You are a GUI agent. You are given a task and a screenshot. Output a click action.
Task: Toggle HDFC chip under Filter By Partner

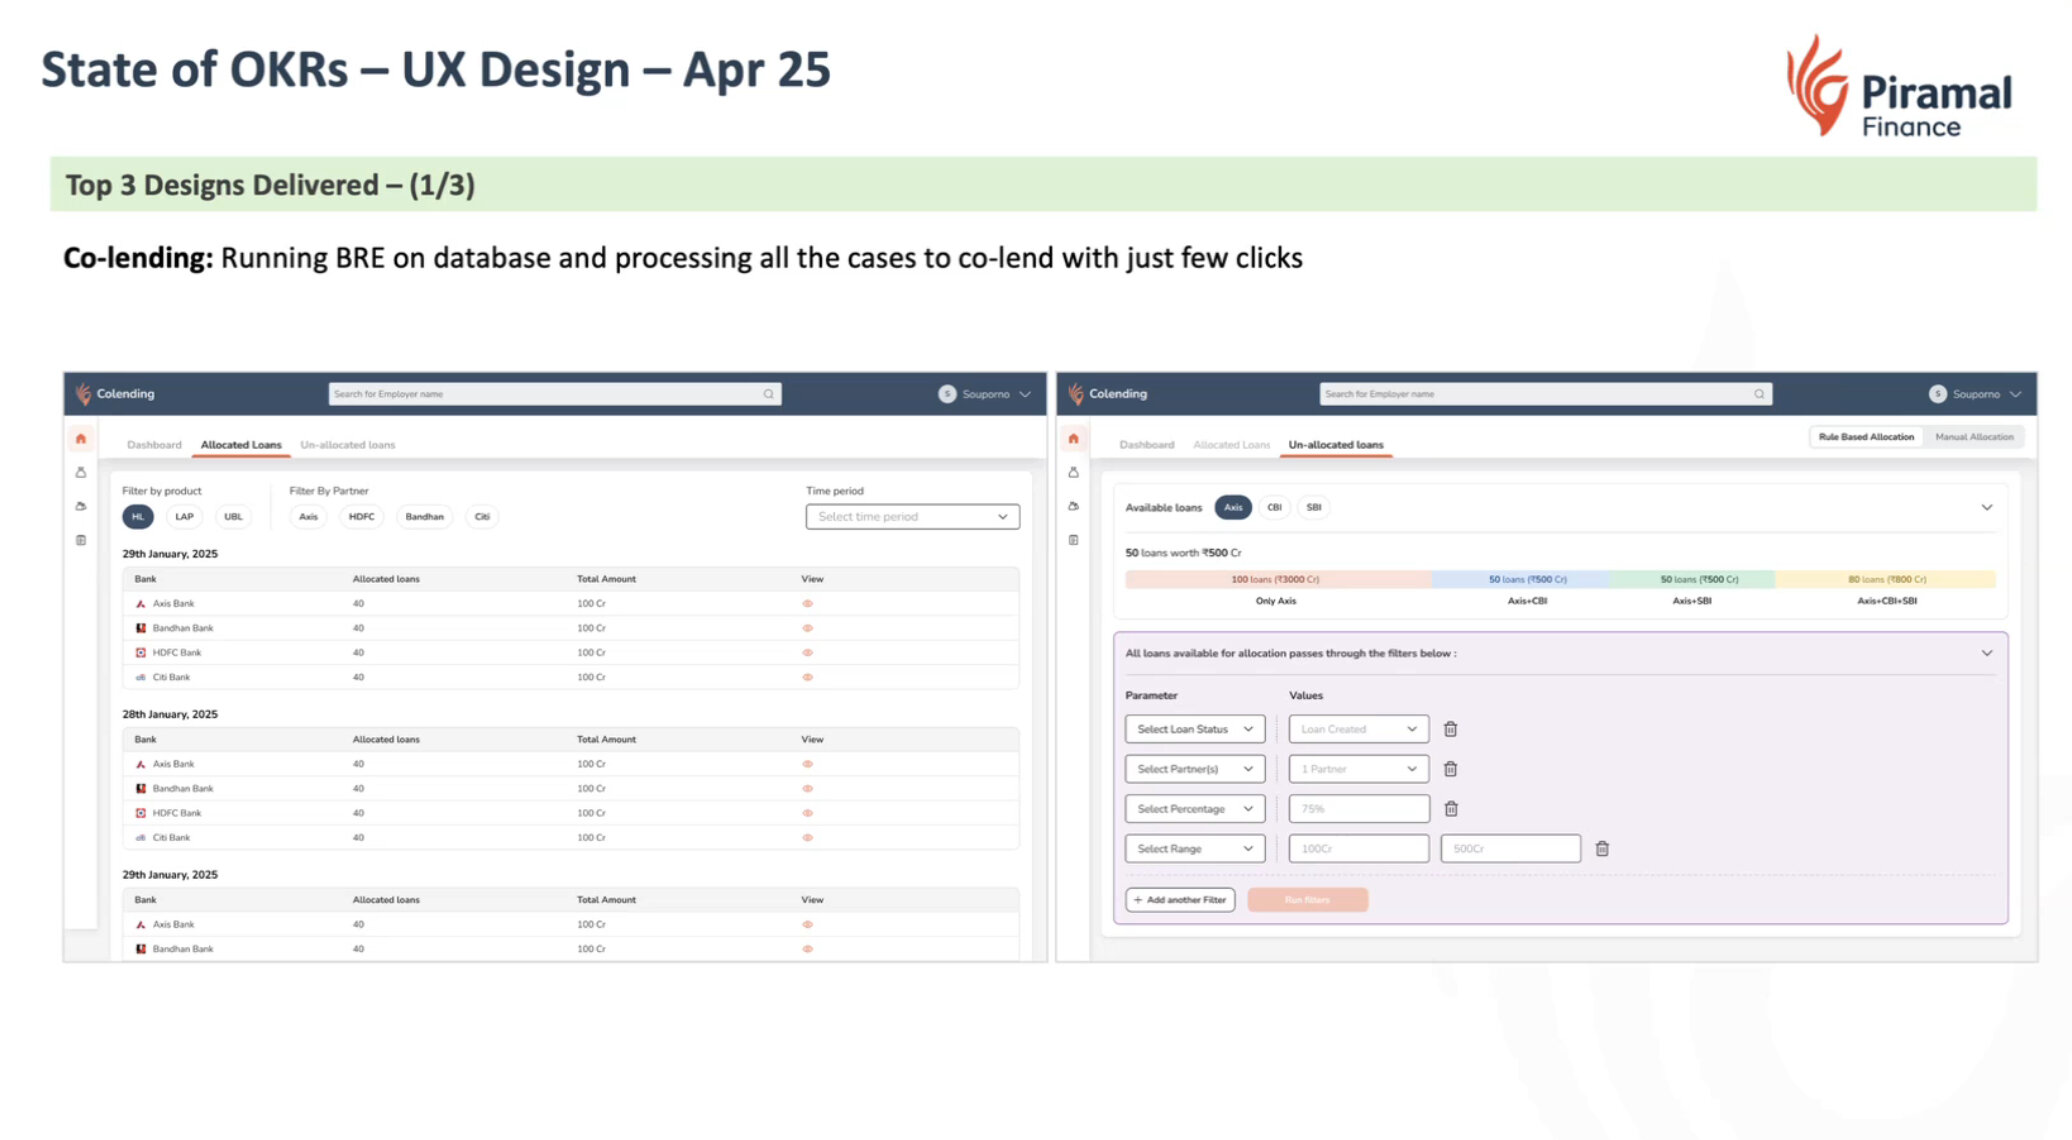coord(361,517)
